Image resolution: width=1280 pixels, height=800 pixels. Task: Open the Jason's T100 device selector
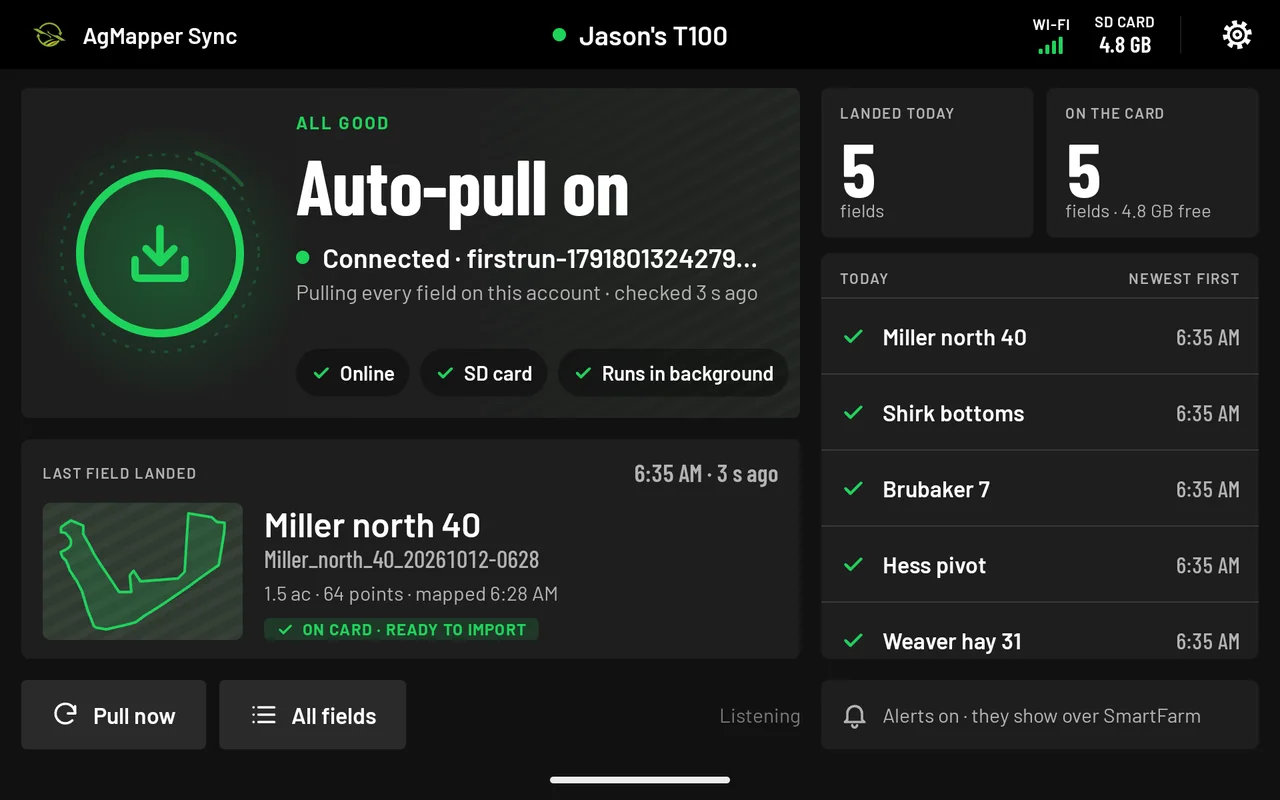[640, 36]
